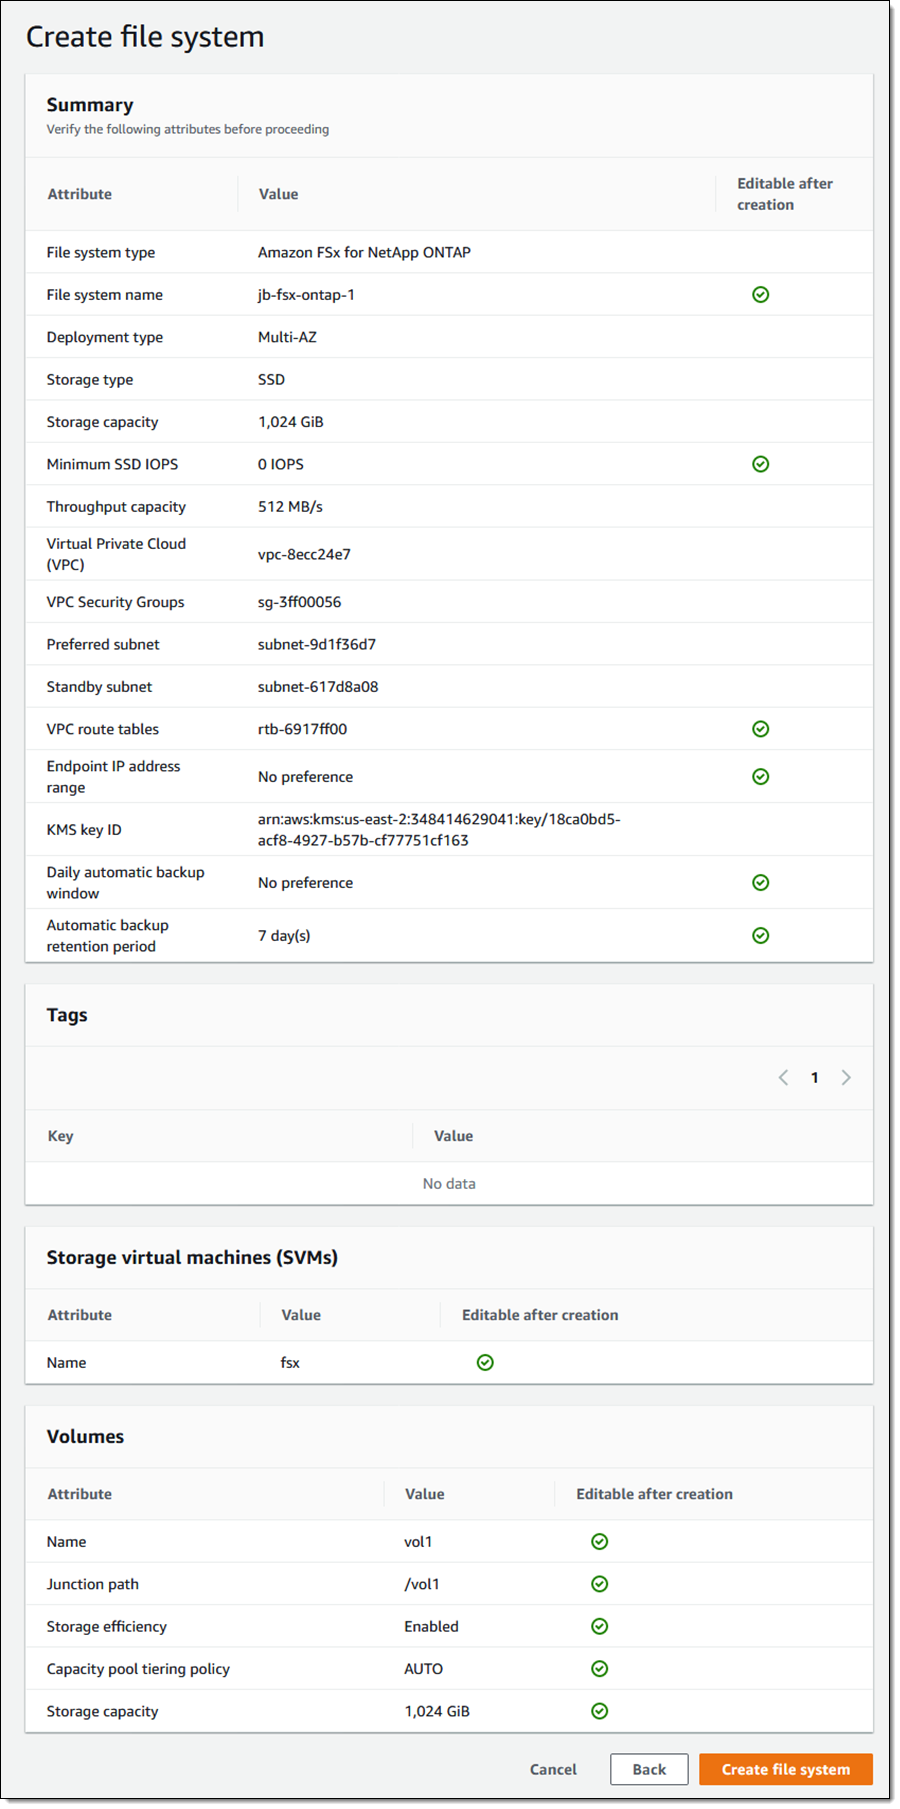Viewport: 900px width, 1809px height.
Task: Cancel the file system creation
Action: [553, 1769]
